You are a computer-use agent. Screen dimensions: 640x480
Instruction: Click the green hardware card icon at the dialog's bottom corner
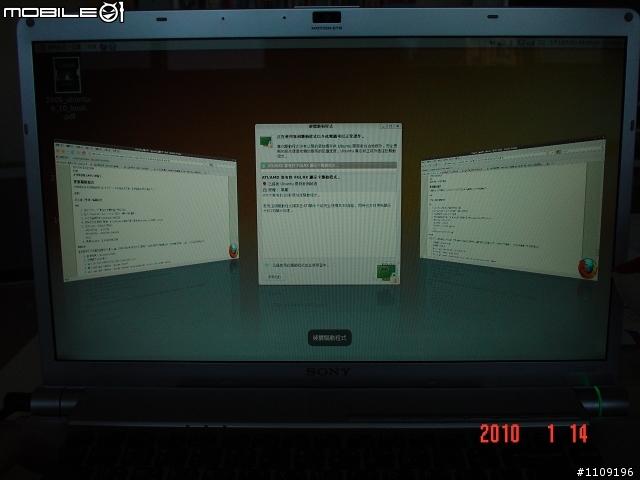(386, 273)
